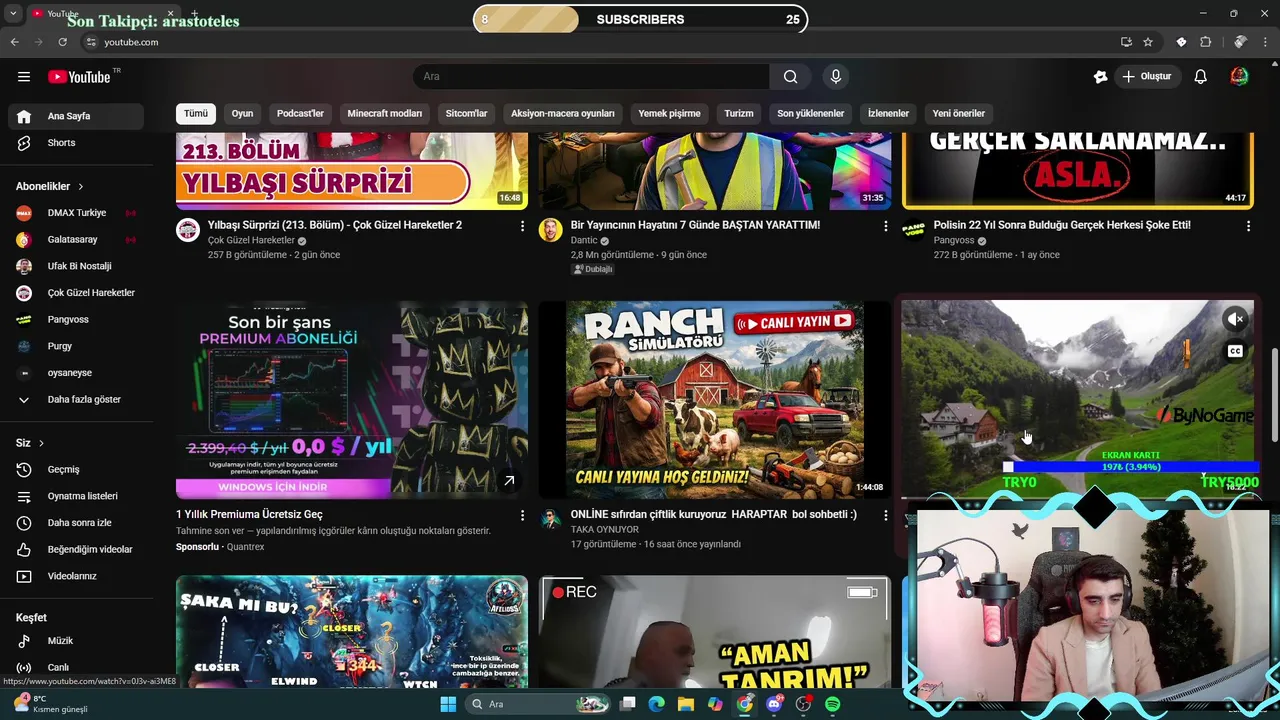Select the Minecraft modları chip
Viewport: 1280px width, 720px height.
[385, 113]
